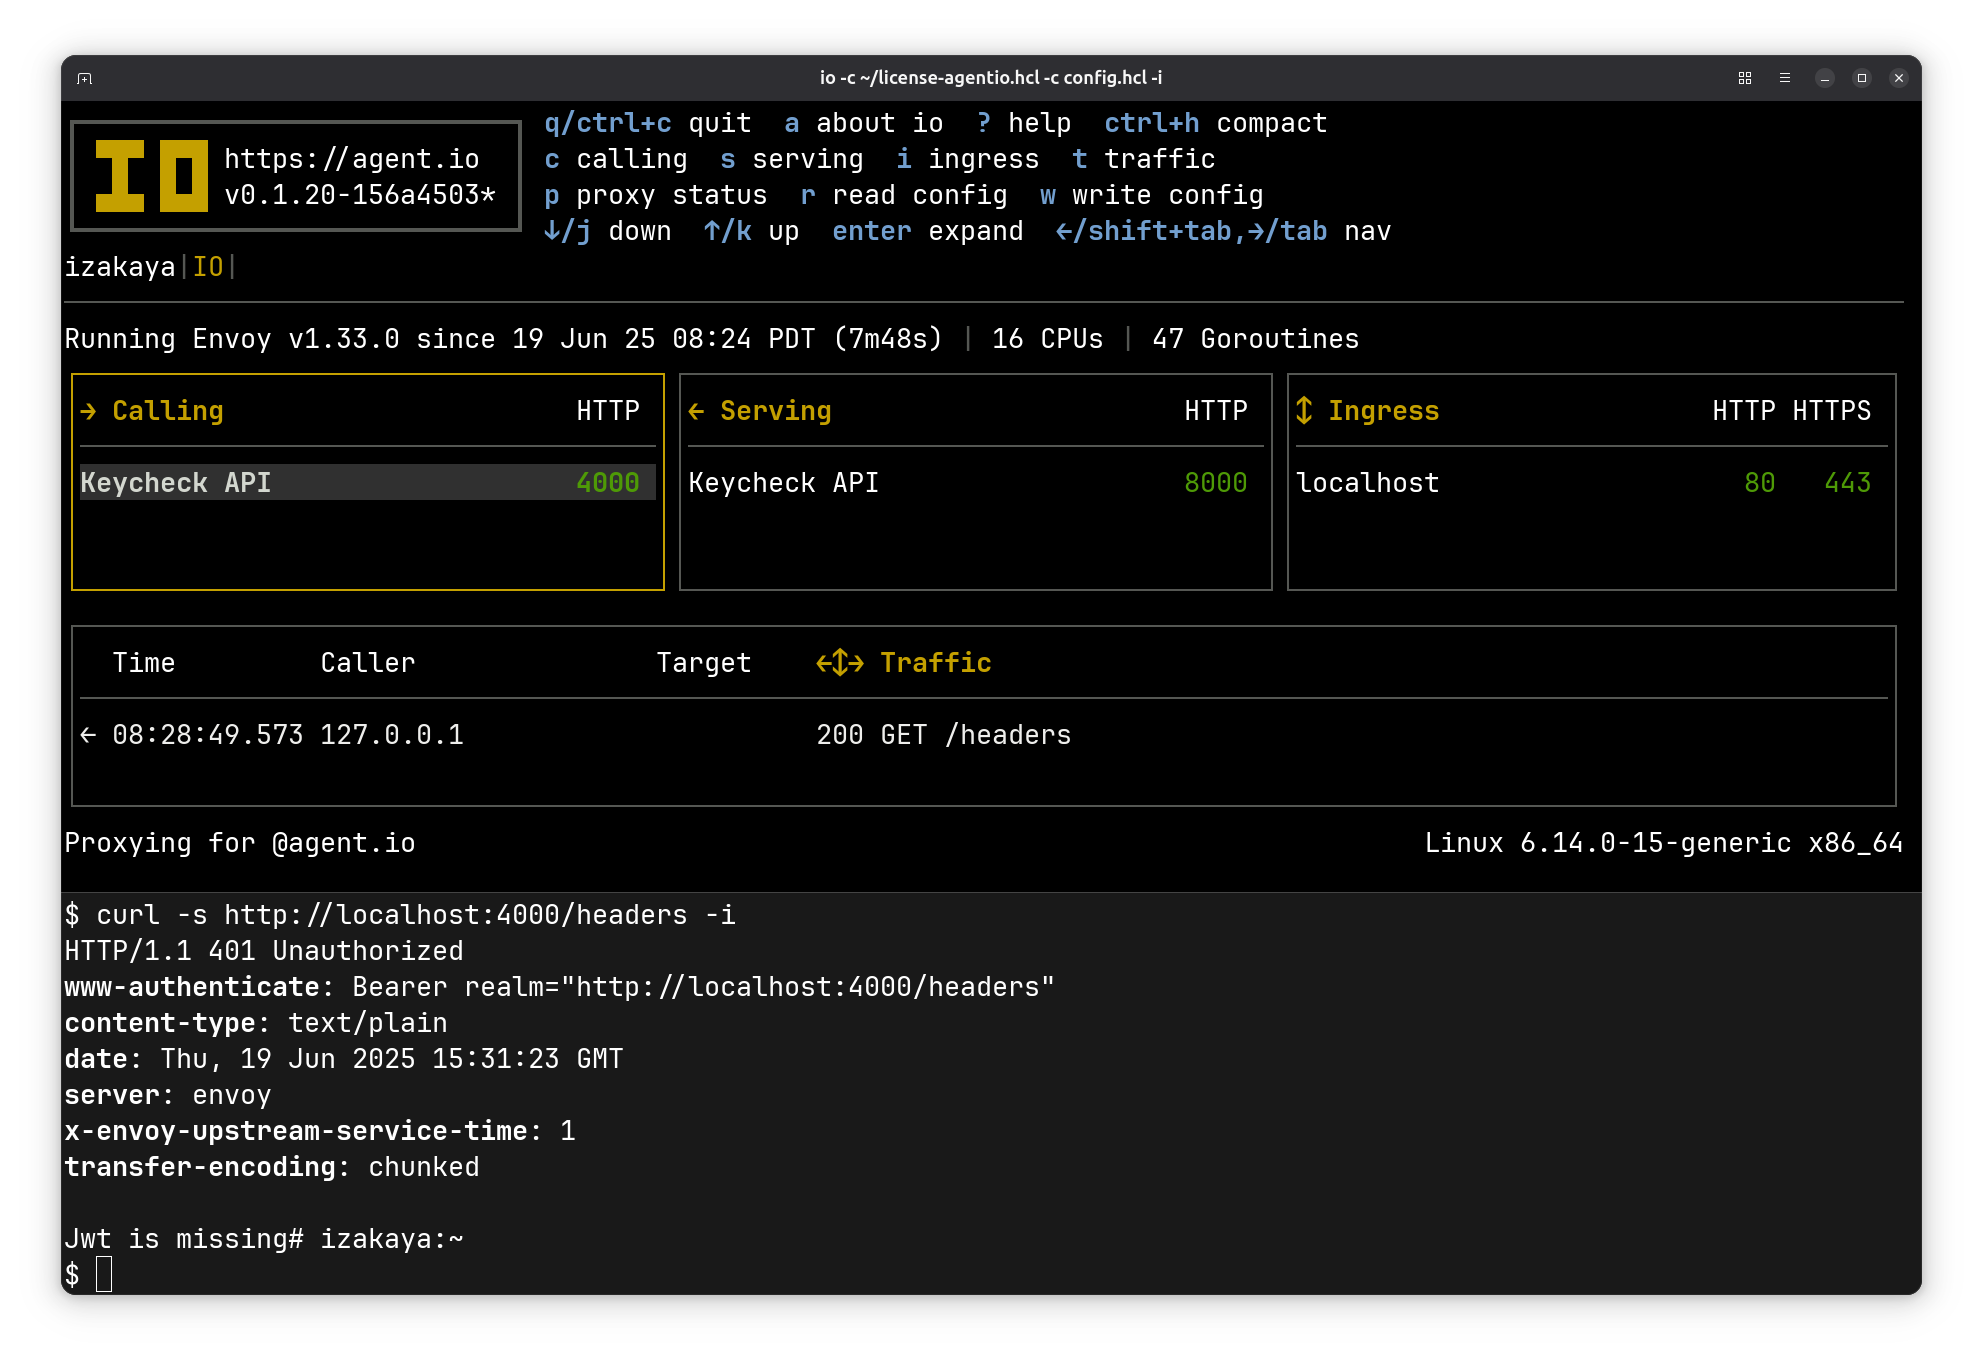Open the hamburger menu in title bar
The width and height of the screenshot is (1983, 1362).
click(x=1785, y=78)
